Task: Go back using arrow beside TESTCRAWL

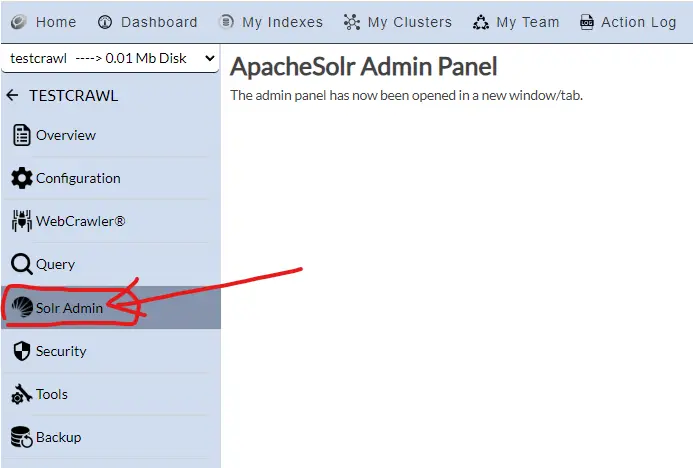Action: pyautogui.click(x=12, y=96)
